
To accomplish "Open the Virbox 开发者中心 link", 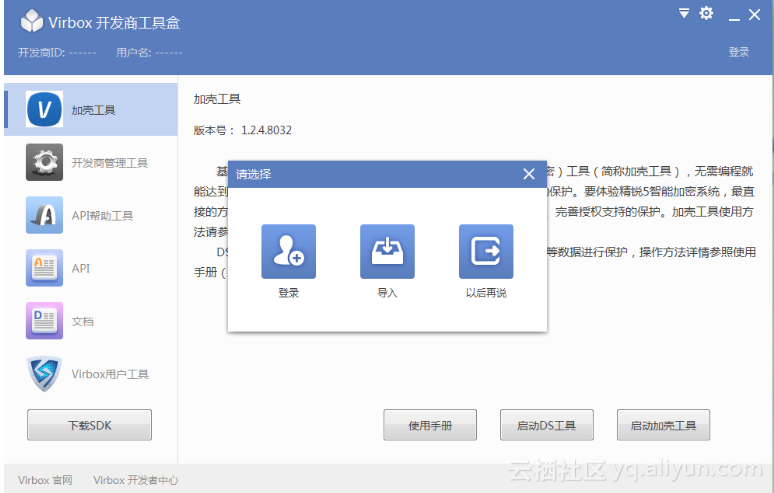I will (x=136, y=480).
